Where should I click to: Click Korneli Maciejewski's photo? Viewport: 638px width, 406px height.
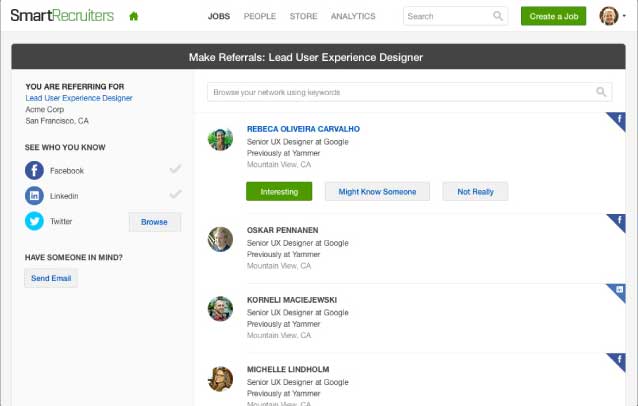(x=220, y=309)
